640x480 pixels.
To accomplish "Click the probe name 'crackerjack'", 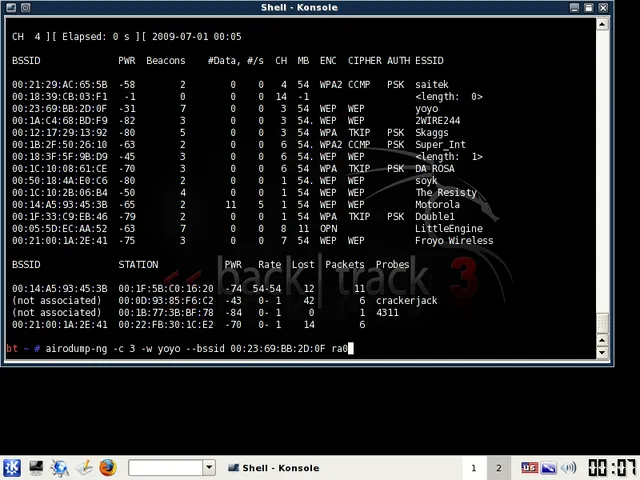I will click(x=407, y=300).
